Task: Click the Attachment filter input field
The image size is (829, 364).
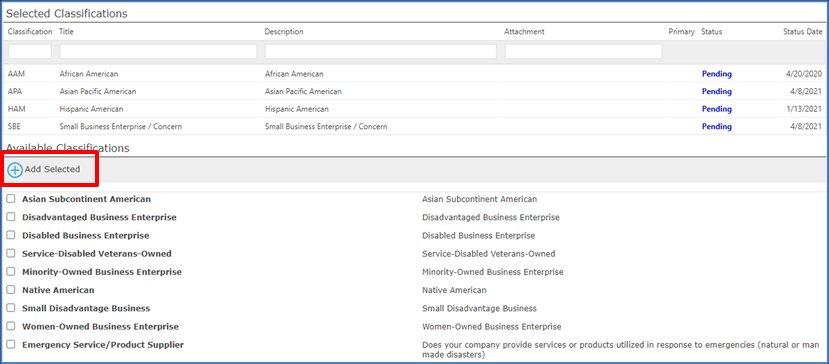Action: 583,51
